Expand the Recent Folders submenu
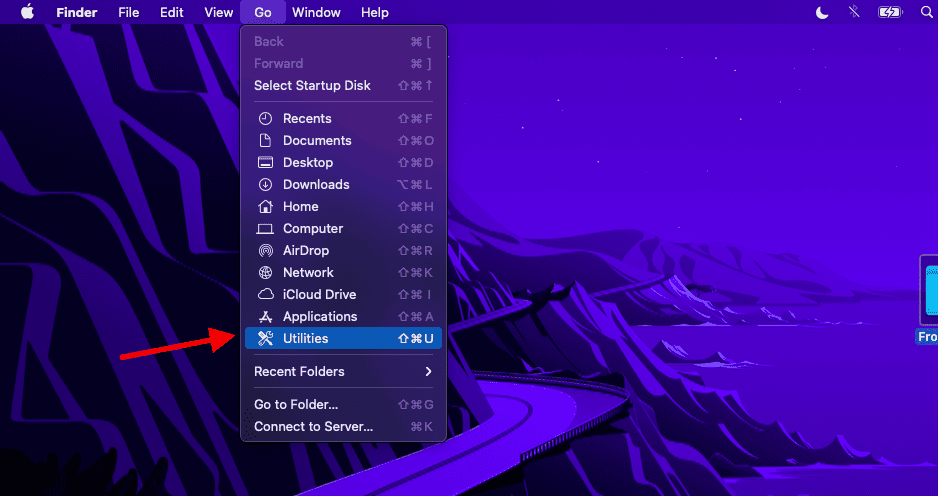This screenshot has width=938, height=496. (x=342, y=372)
